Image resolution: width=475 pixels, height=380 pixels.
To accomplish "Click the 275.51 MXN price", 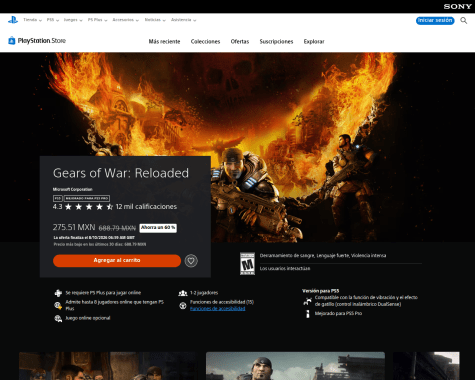I will (x=74, y=227).
